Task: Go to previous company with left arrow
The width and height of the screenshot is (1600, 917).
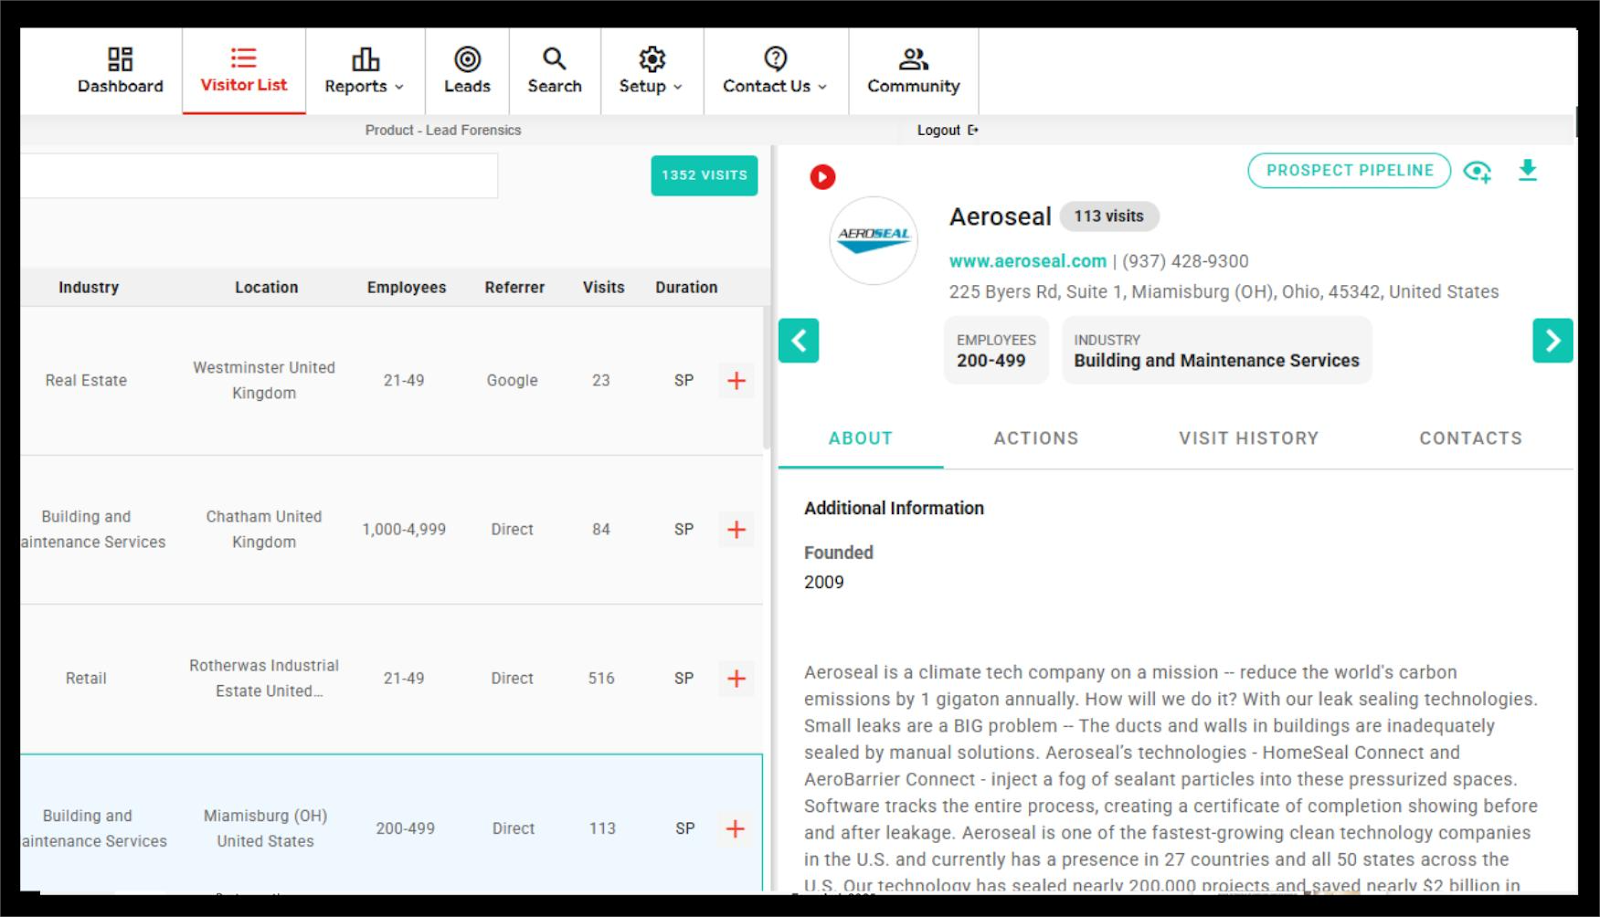Action: tap(798, 341)
